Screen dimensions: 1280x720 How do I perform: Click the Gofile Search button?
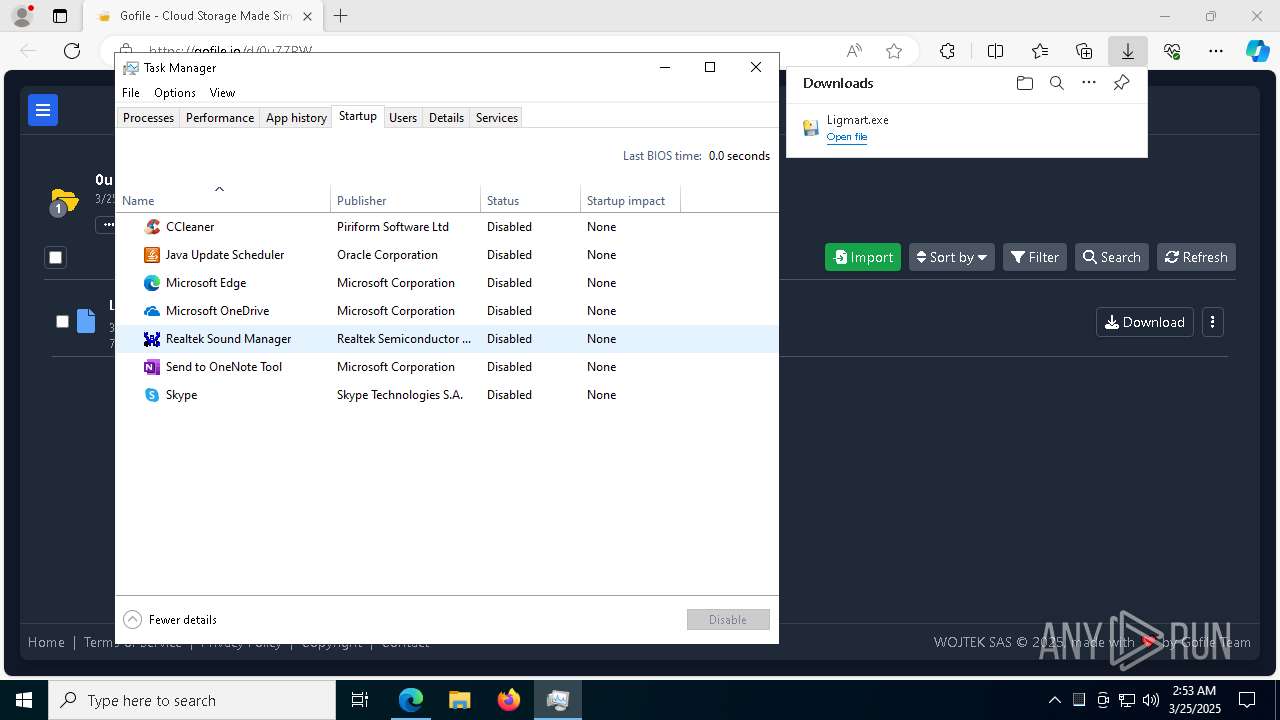1112,257
